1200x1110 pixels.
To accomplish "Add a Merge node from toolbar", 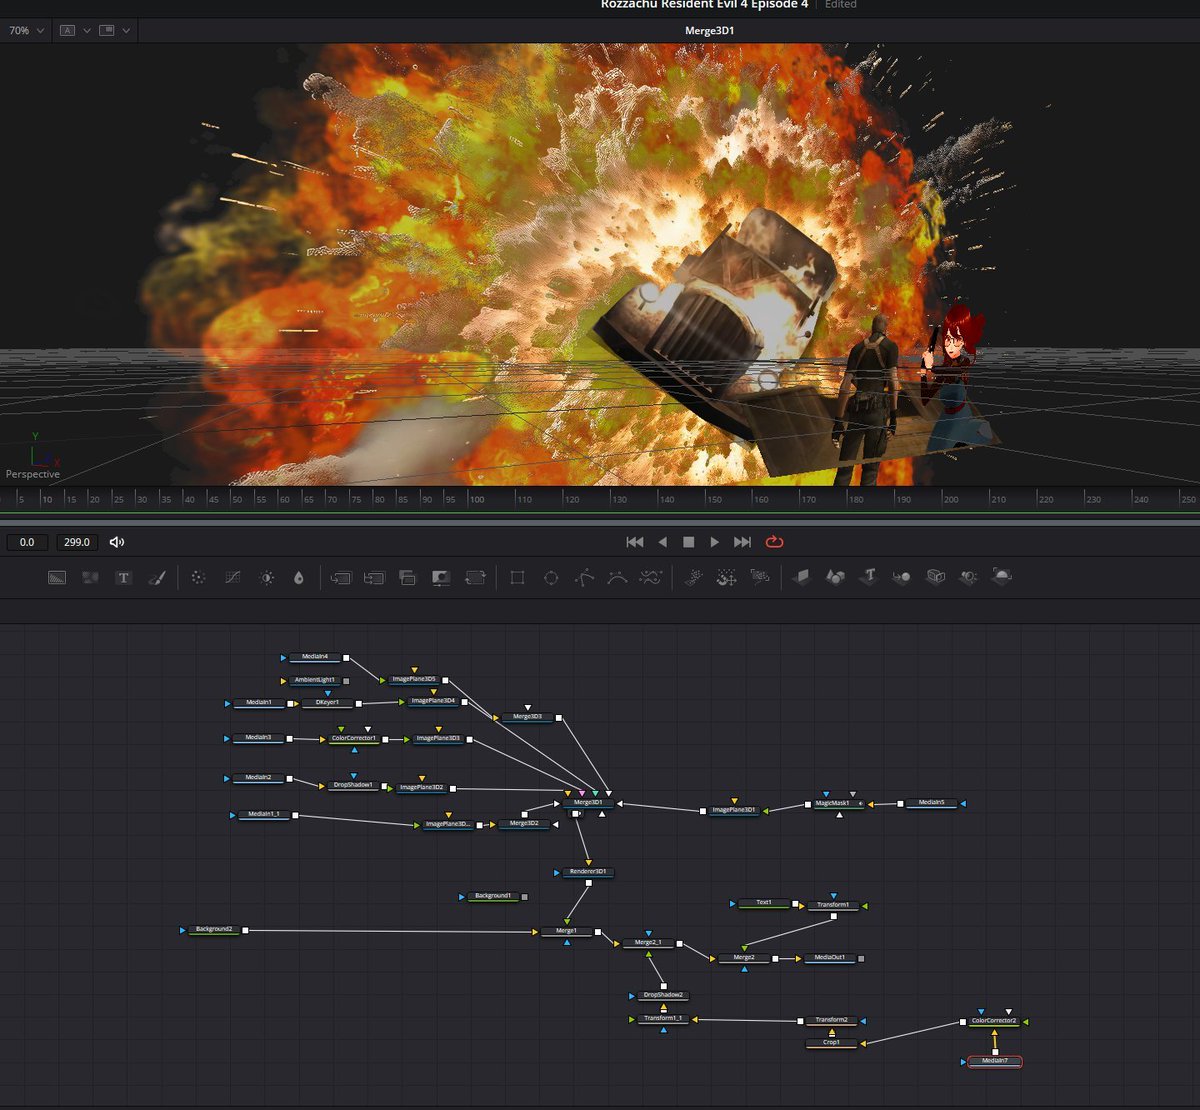I will [x=341, y=578].
